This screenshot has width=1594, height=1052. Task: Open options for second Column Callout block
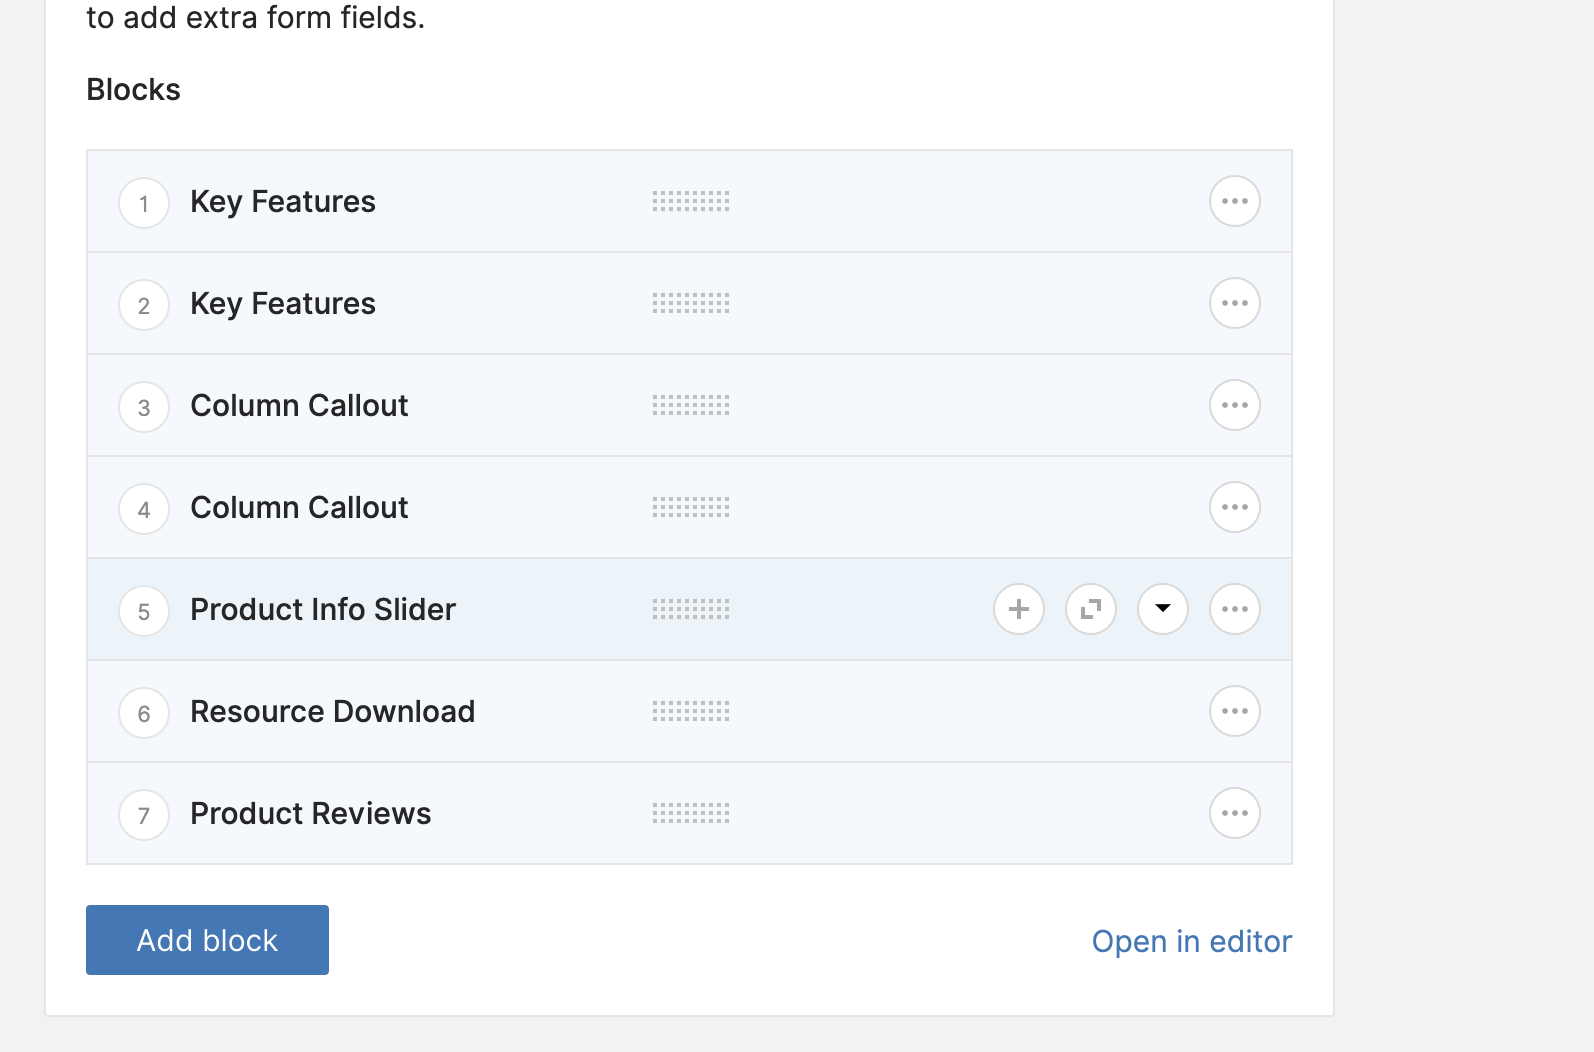click(1234, 507)
